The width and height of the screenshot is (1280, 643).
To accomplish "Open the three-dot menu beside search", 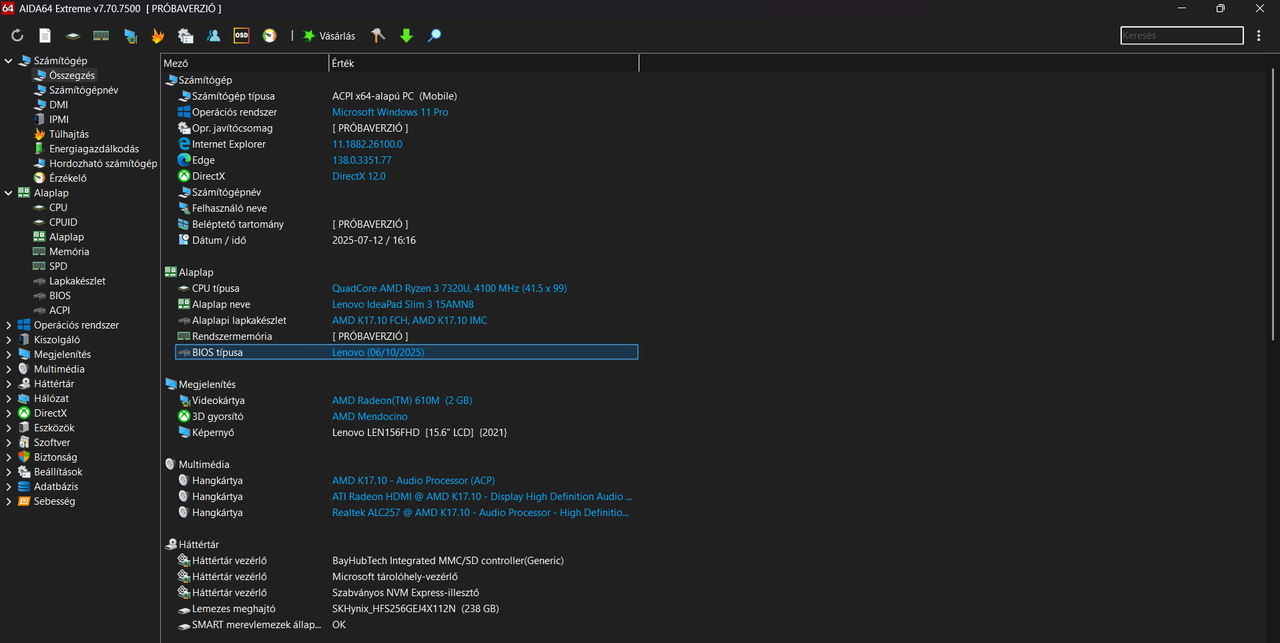I will 1258,35.
